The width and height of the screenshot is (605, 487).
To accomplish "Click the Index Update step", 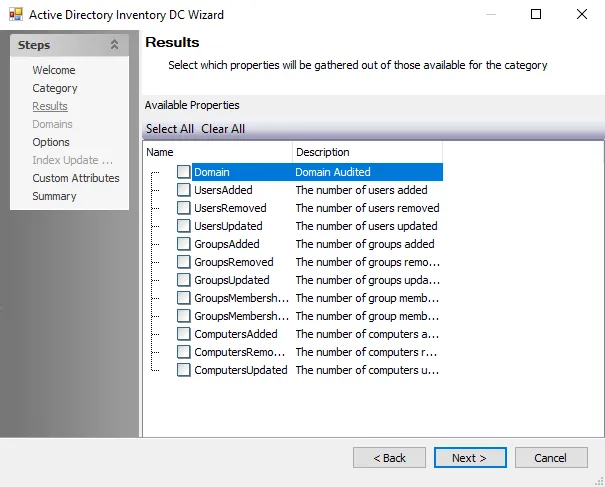I will coord(73,160).
